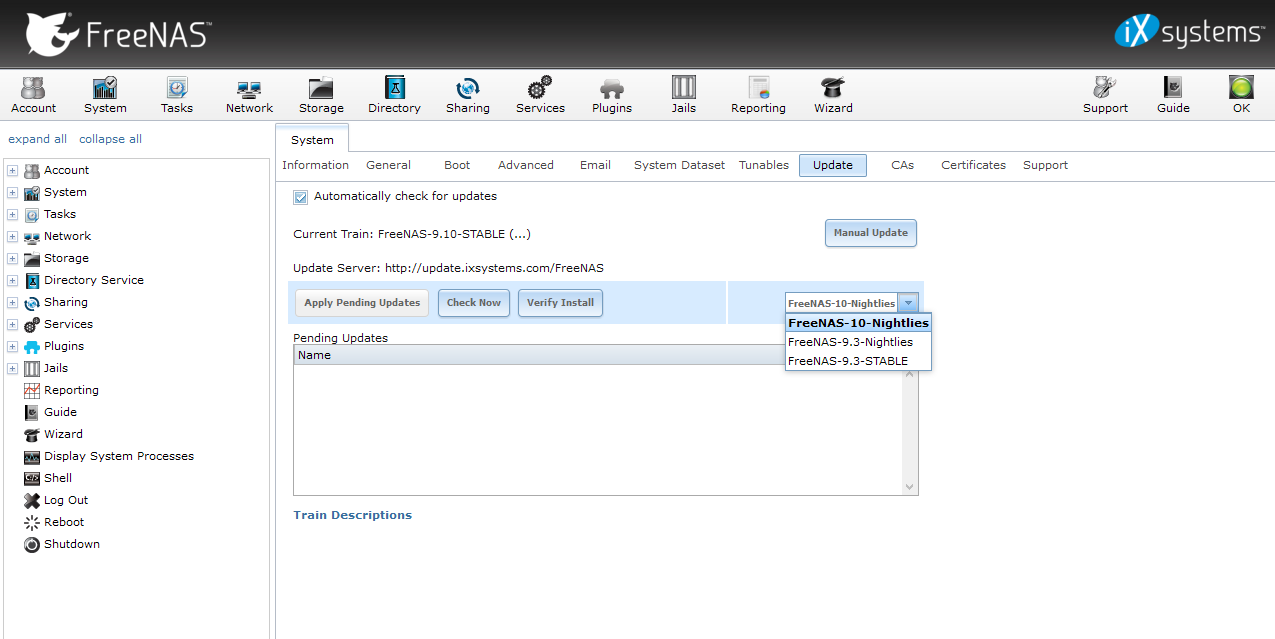Open Reporting in the sidebar tree
Image resolution: width=1275 pixels, height=639 pixels.
click(x=71, y=390)
